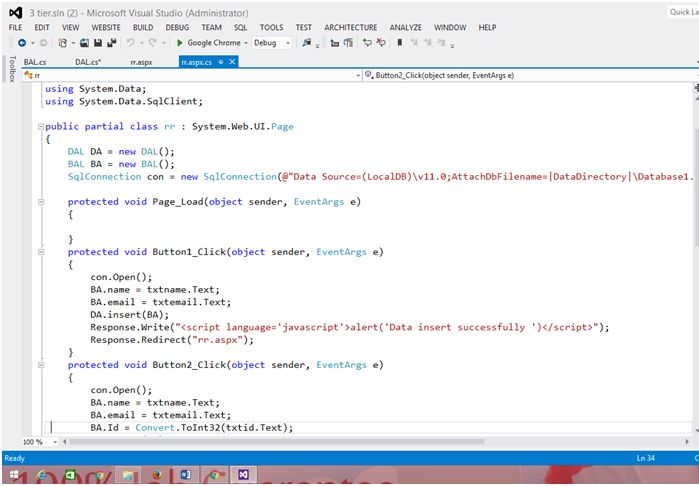Click the 'Ln 34' status bar entry
Screen dimensions: 699x486
(x=645, y=458)
